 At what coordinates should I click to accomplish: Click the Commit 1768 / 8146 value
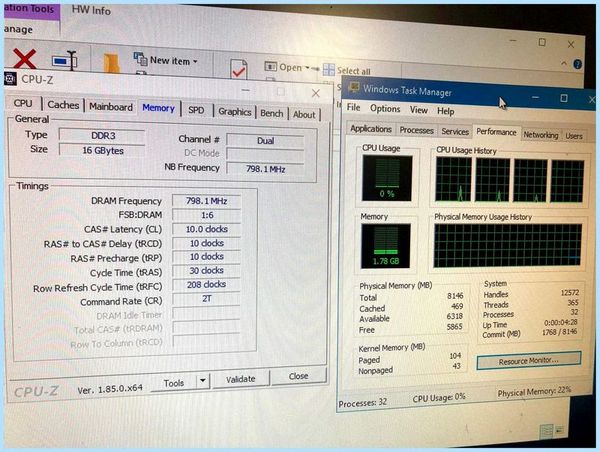tap(559, 332)
